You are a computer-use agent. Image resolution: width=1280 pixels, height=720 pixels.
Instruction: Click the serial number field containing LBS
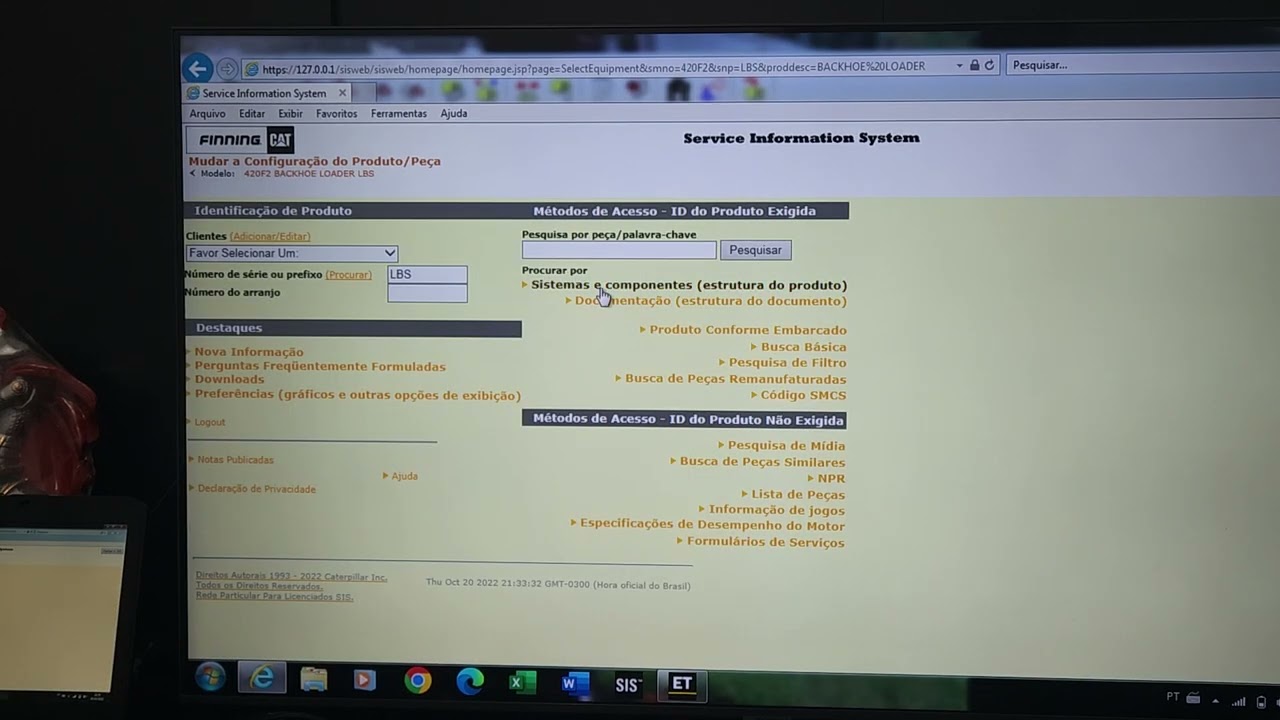427,274
